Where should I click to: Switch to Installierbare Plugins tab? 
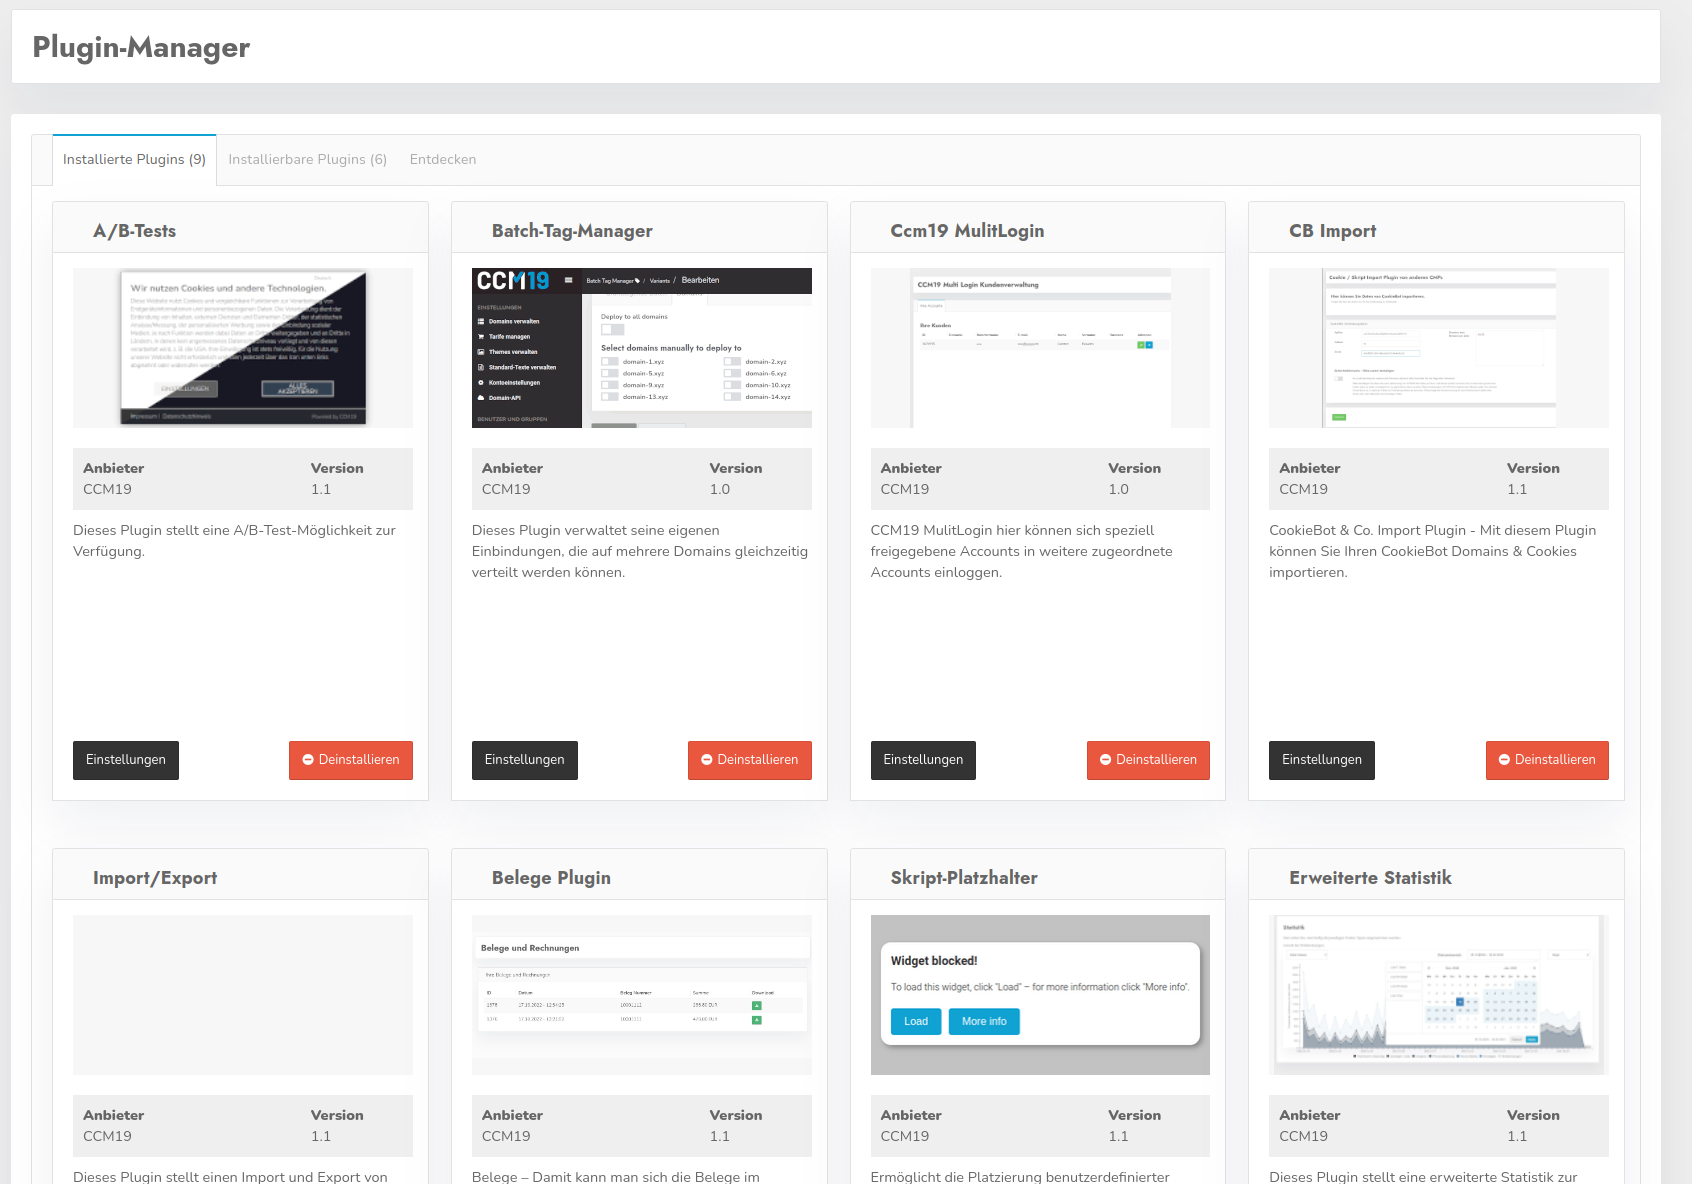pos(307,160)
